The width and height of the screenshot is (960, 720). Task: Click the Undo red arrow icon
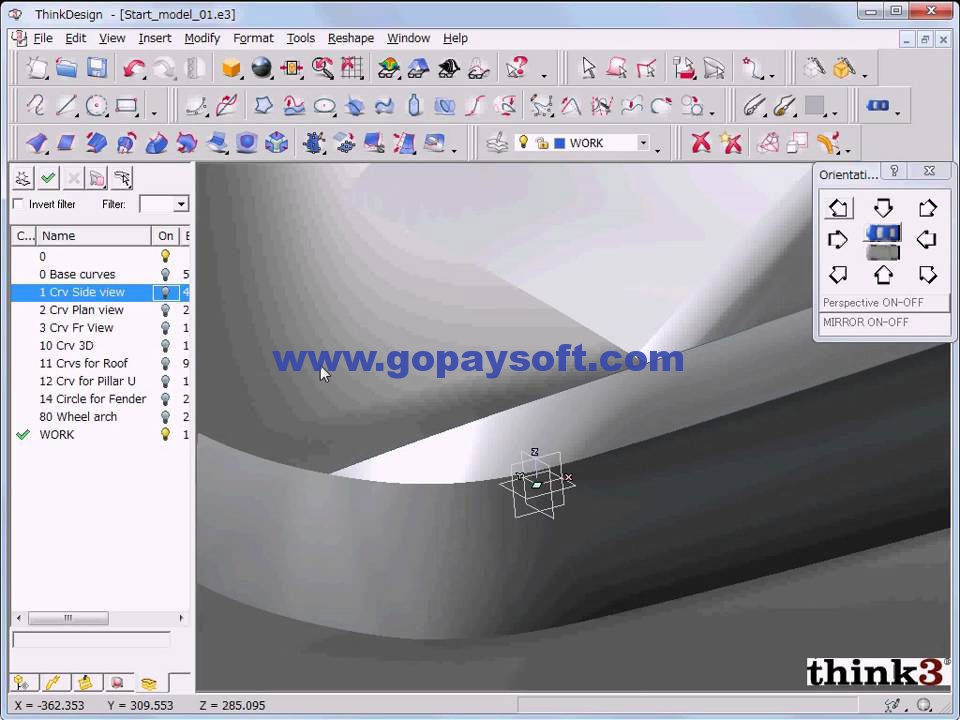(x=133, y=67)
